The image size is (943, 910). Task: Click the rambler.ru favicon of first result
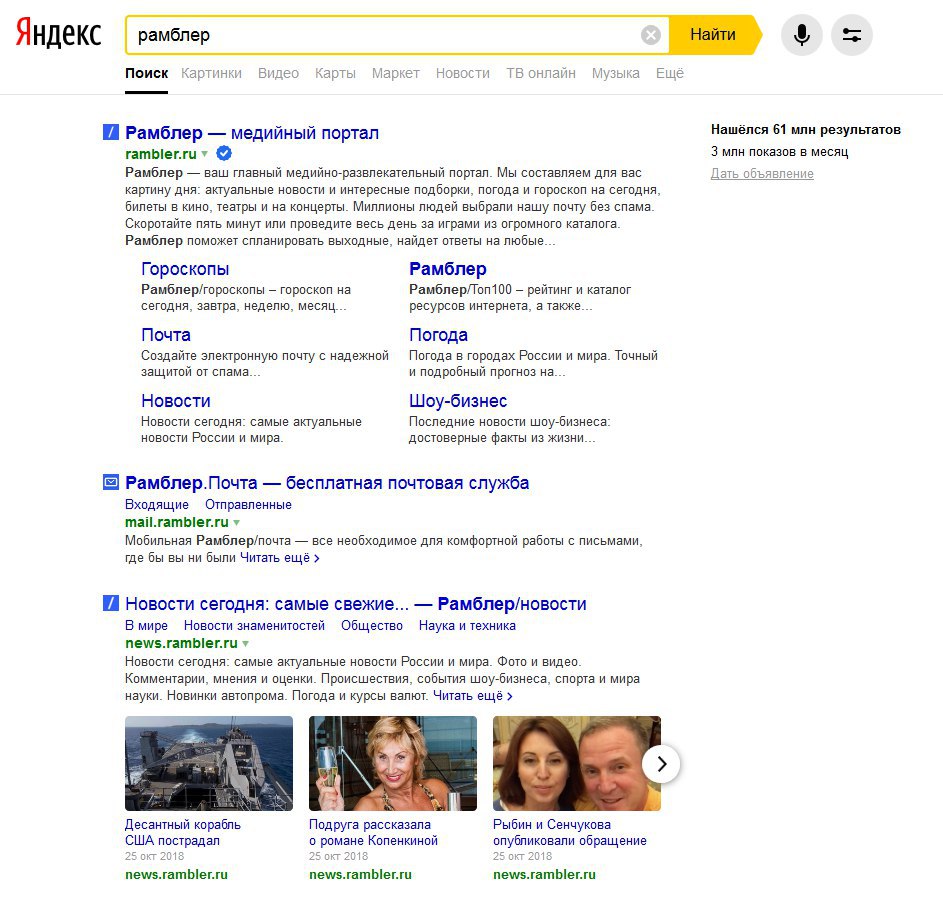coord(111,132)
